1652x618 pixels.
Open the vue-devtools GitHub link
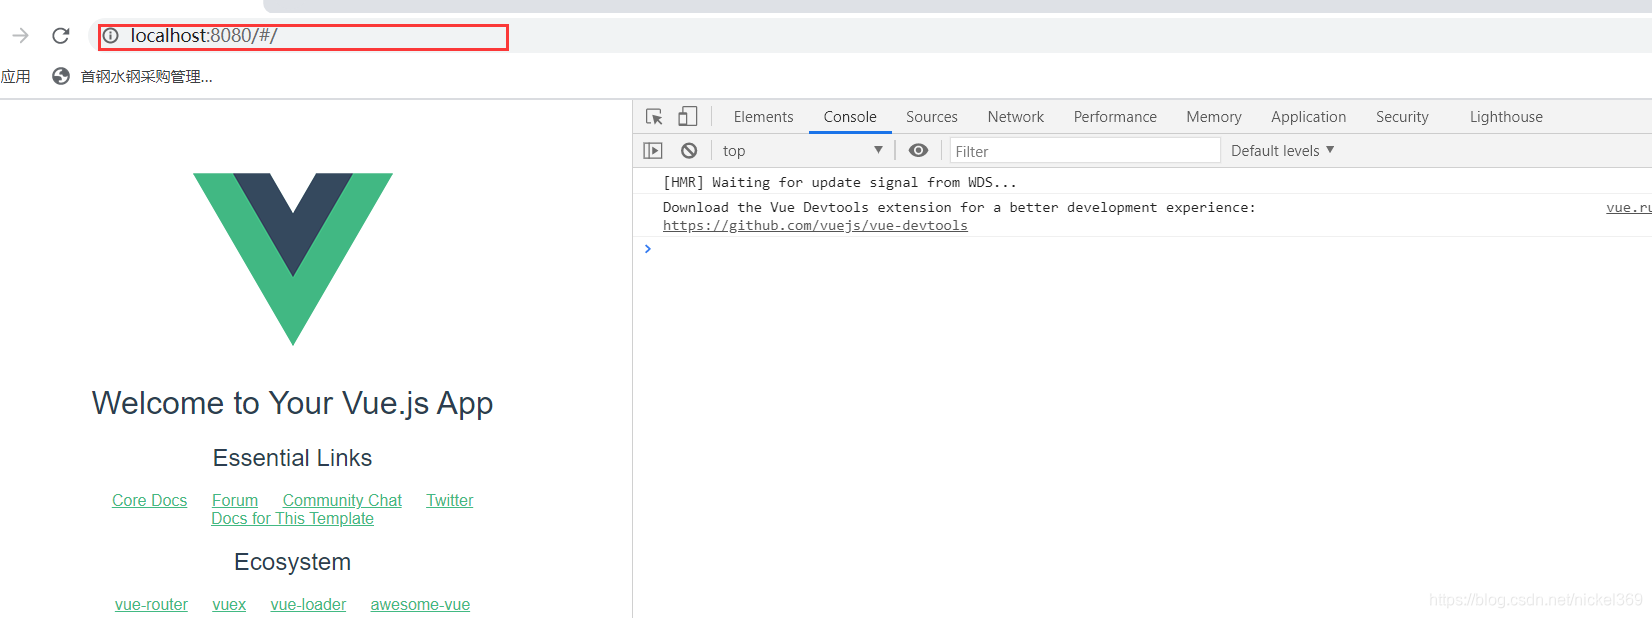pyautogui.click(x=815, y=226)
